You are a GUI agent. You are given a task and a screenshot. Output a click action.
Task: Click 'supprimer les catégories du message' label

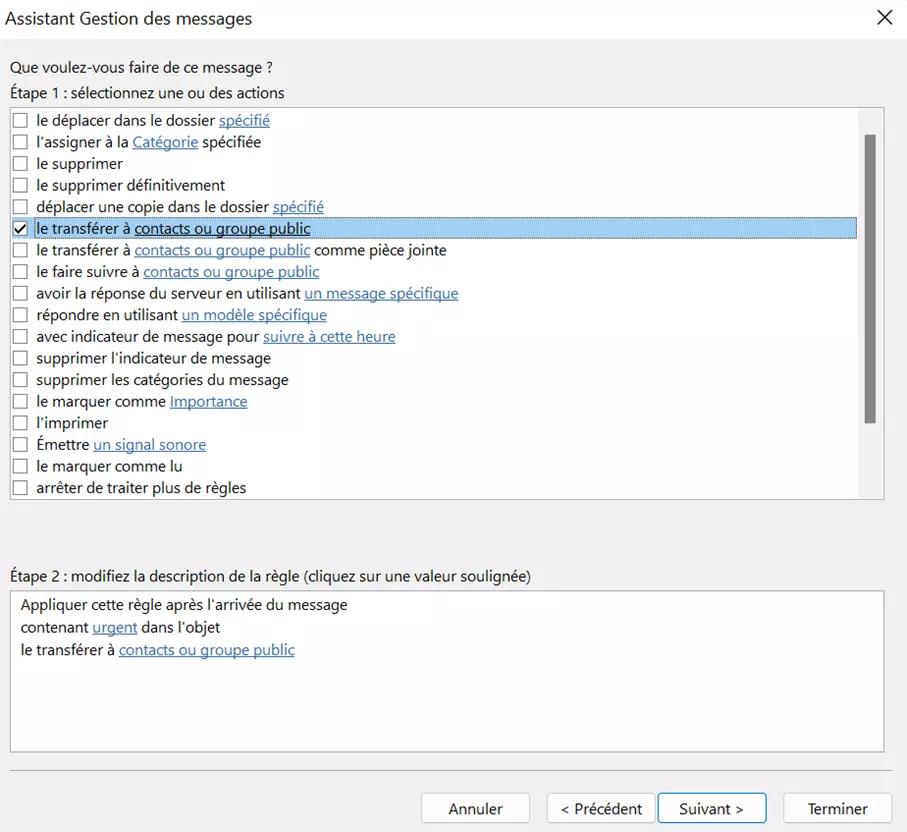162,380
